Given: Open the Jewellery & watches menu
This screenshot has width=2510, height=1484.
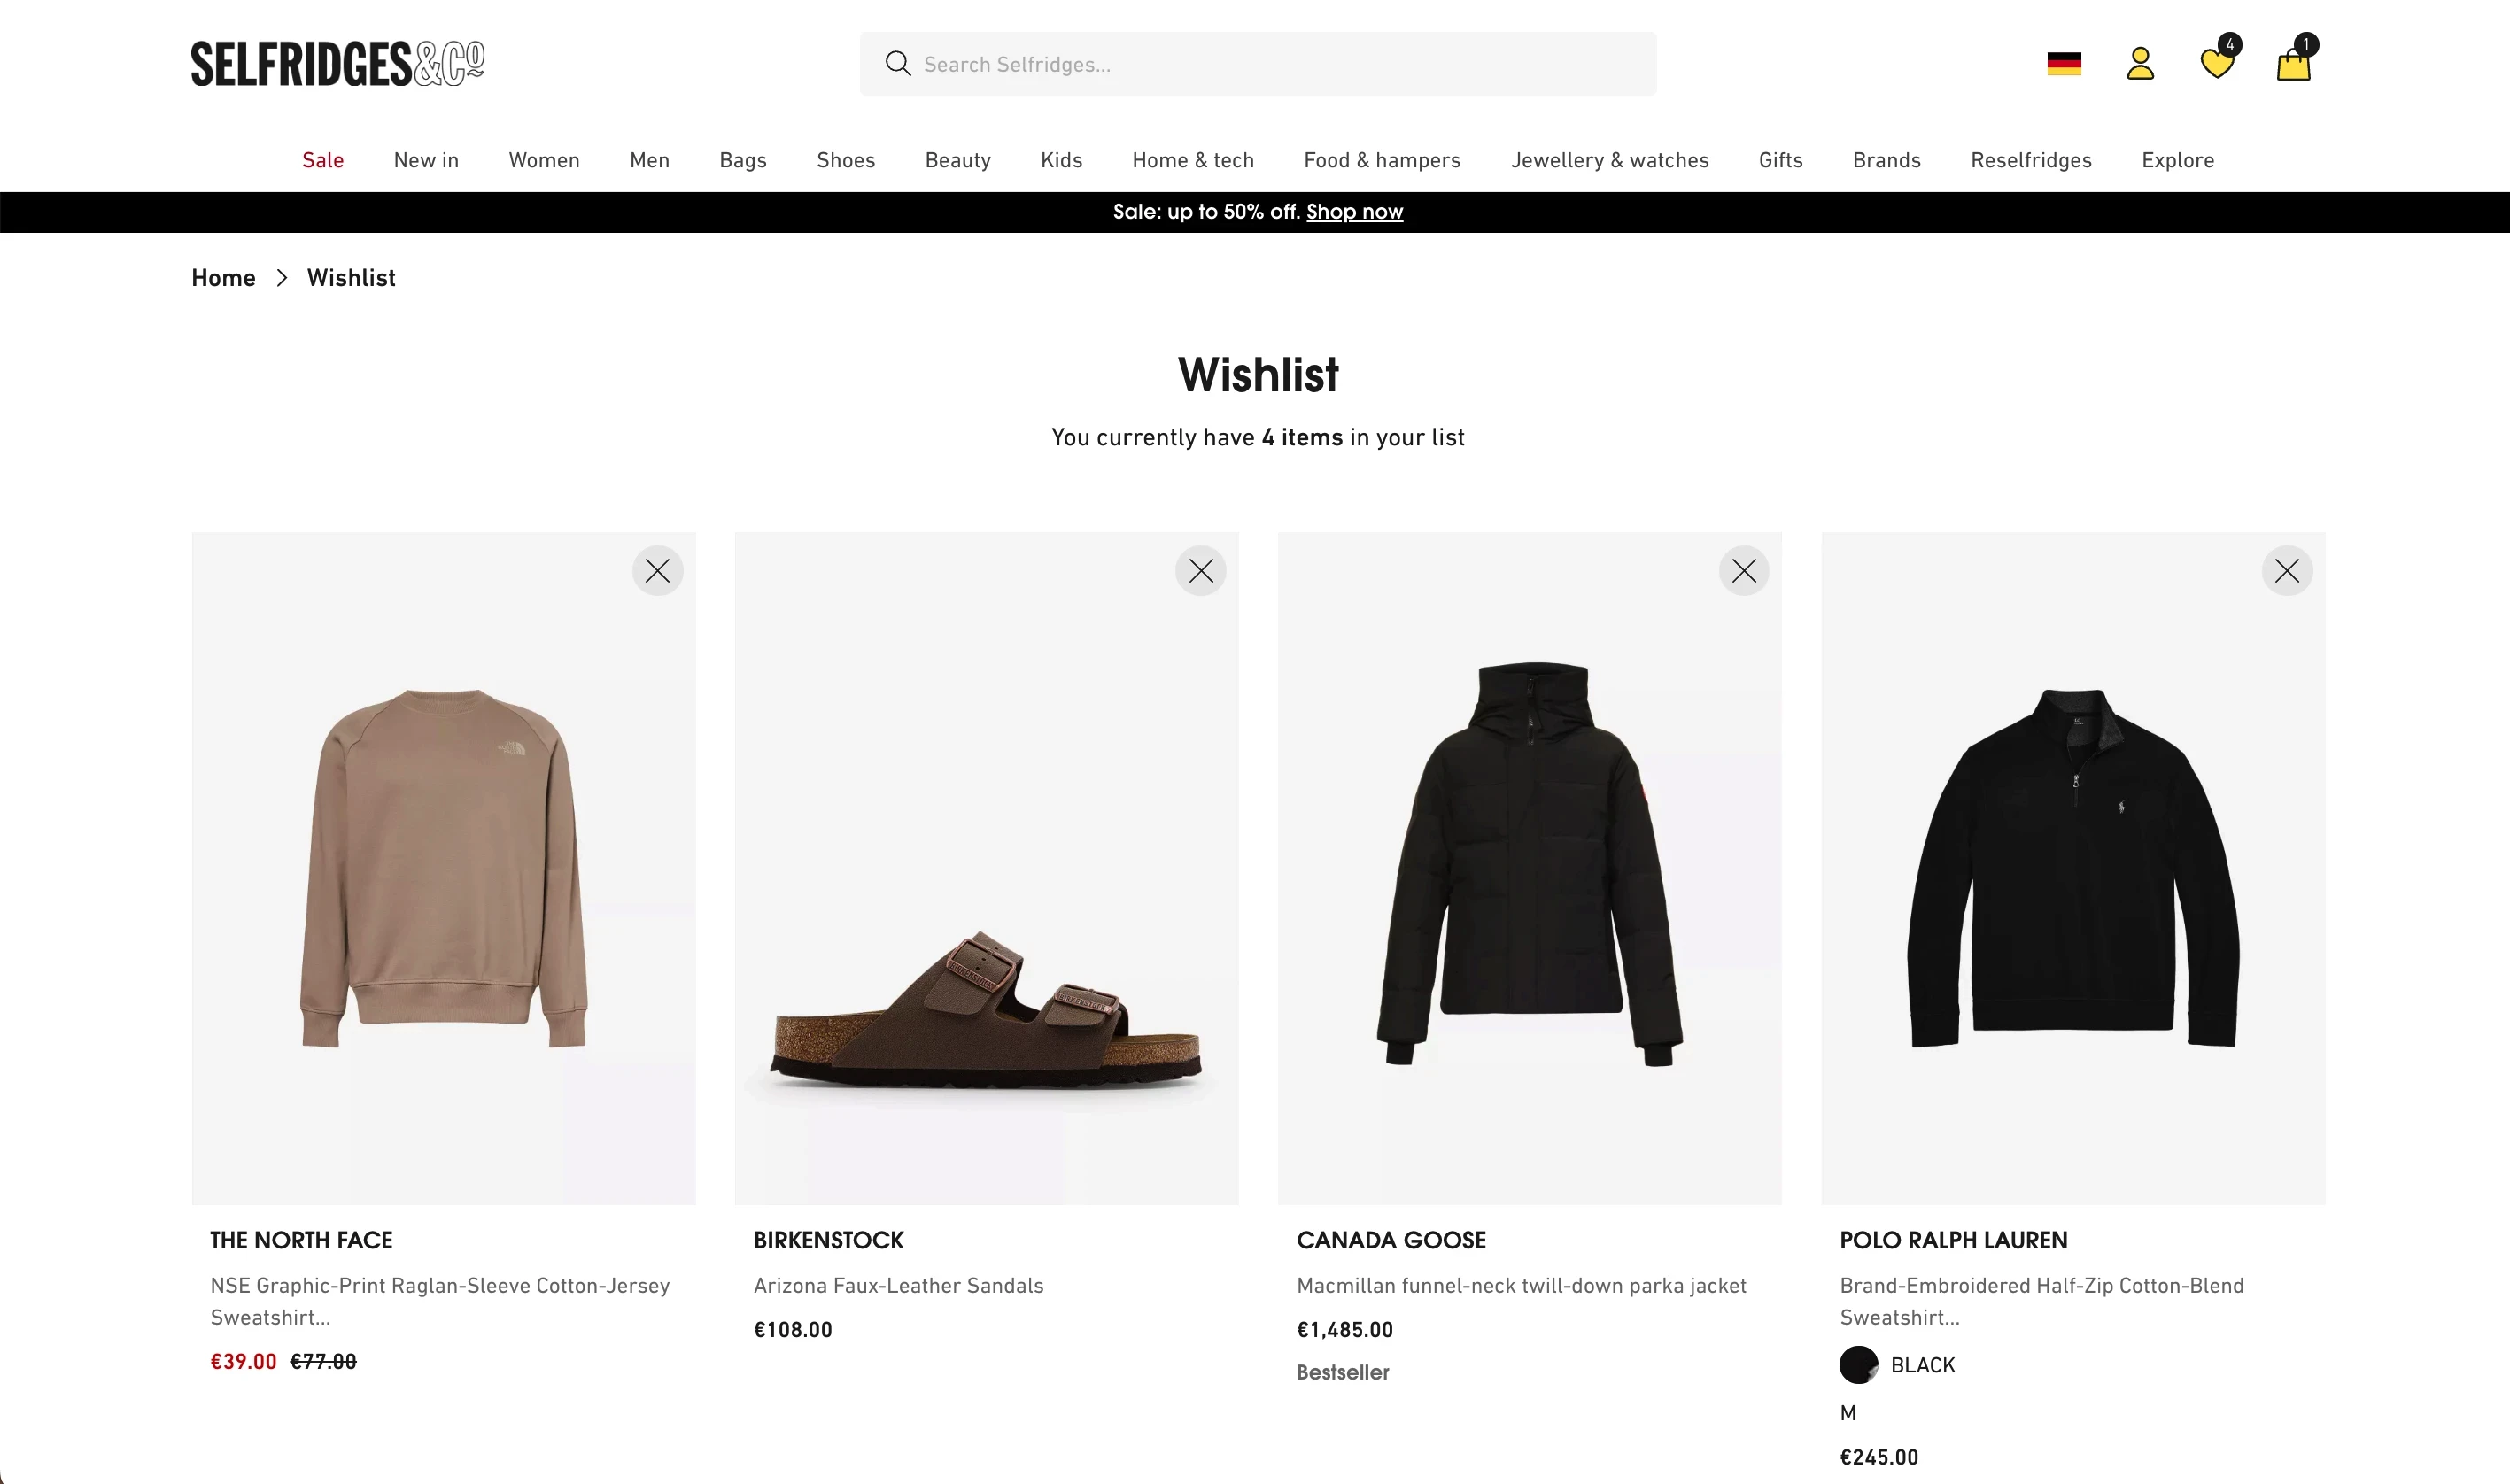Looking at the screenshot, I should coord(1609,160).
